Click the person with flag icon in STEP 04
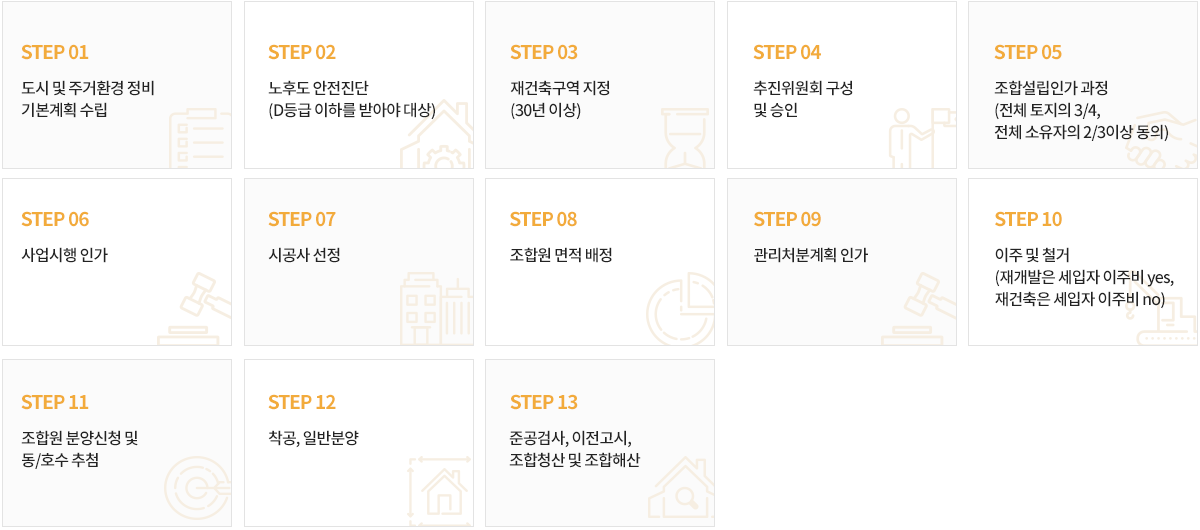This screenshot has height=530, width=1200. coord(917,137)
